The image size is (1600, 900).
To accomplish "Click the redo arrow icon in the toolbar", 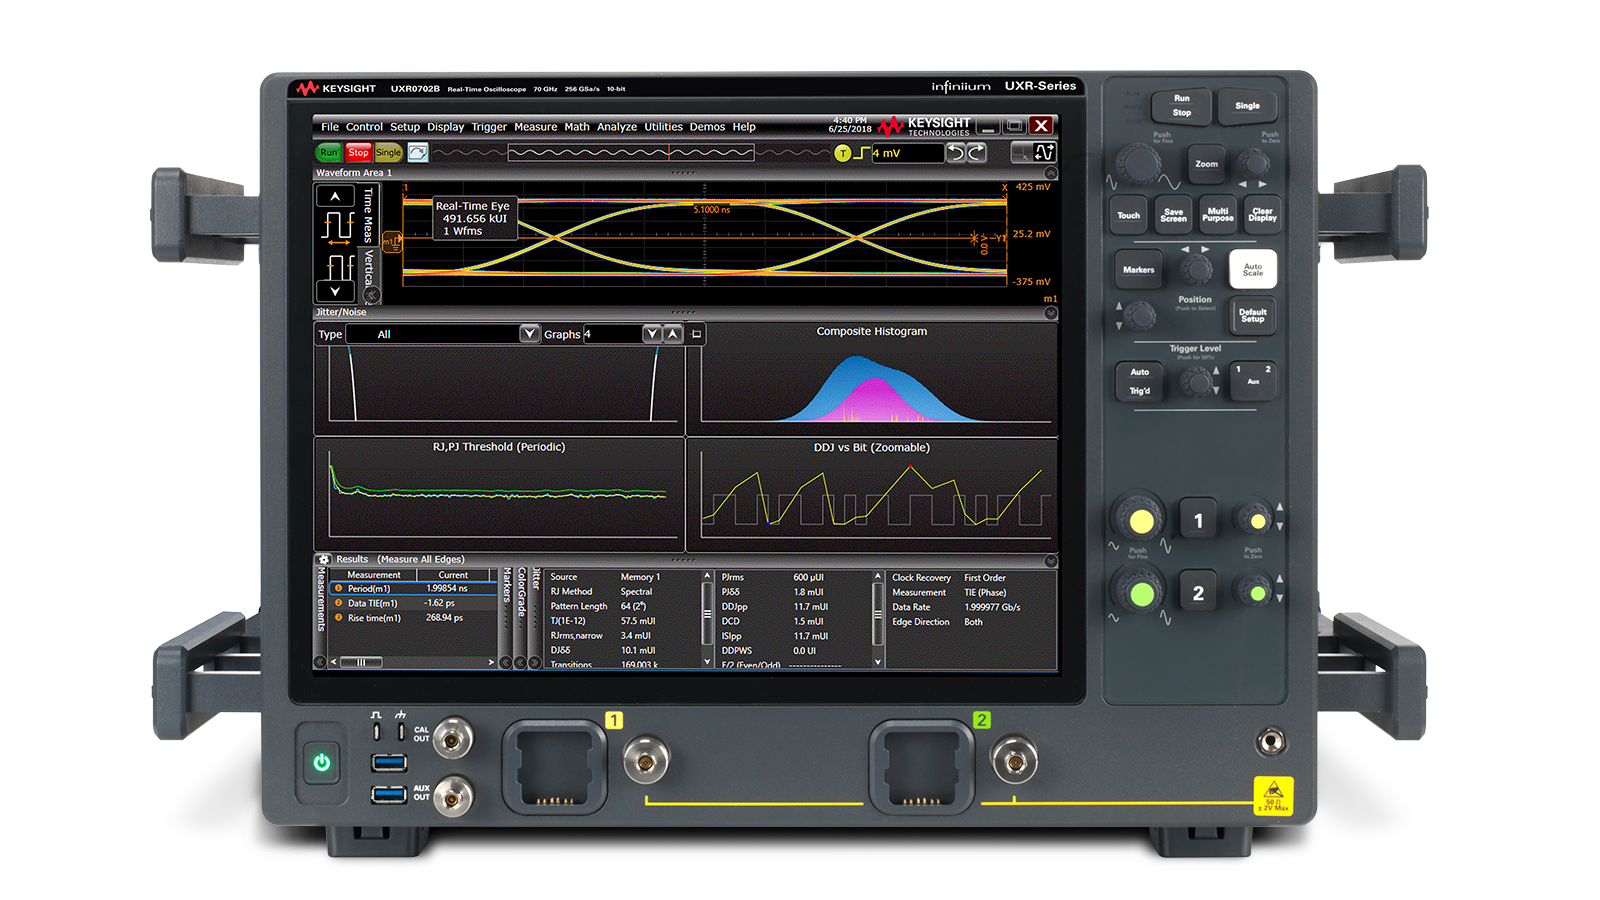I will pos(976,152).
